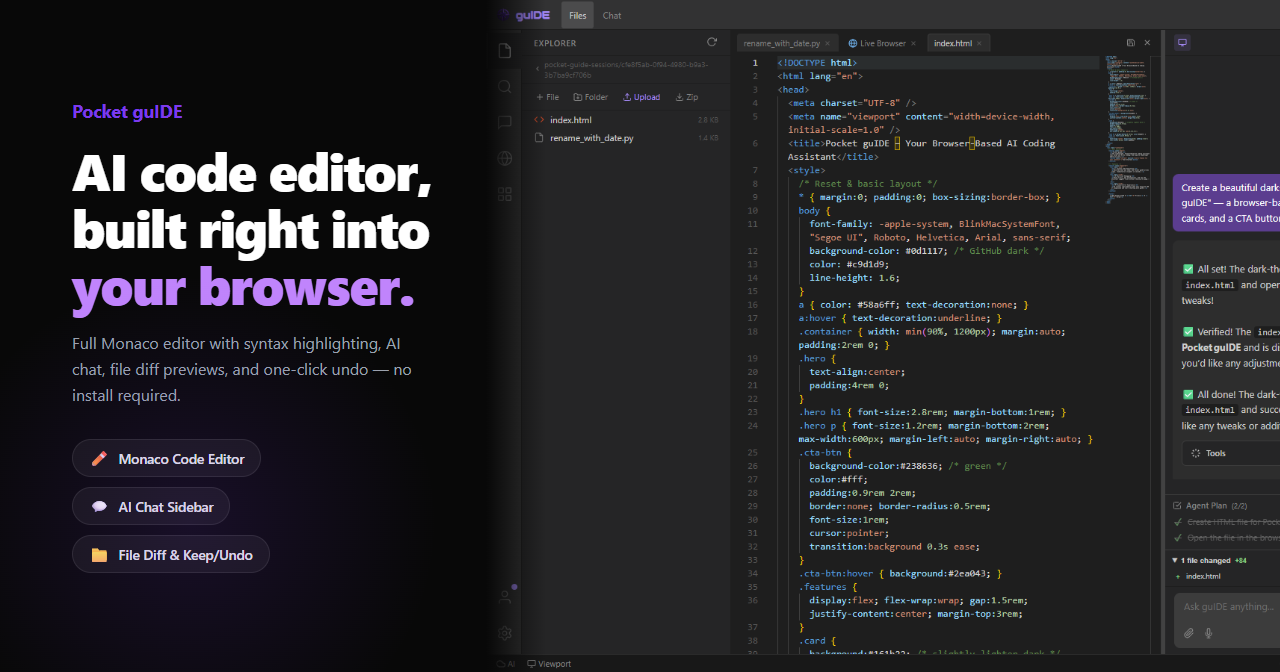Open the search icon in activity bar
The image size is (1280, 672).
505,87
